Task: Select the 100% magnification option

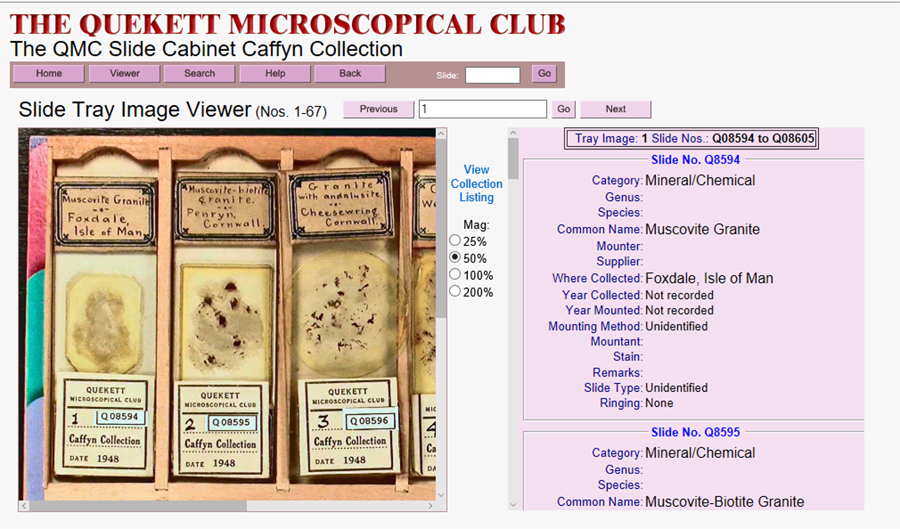Action: (455, 274)
